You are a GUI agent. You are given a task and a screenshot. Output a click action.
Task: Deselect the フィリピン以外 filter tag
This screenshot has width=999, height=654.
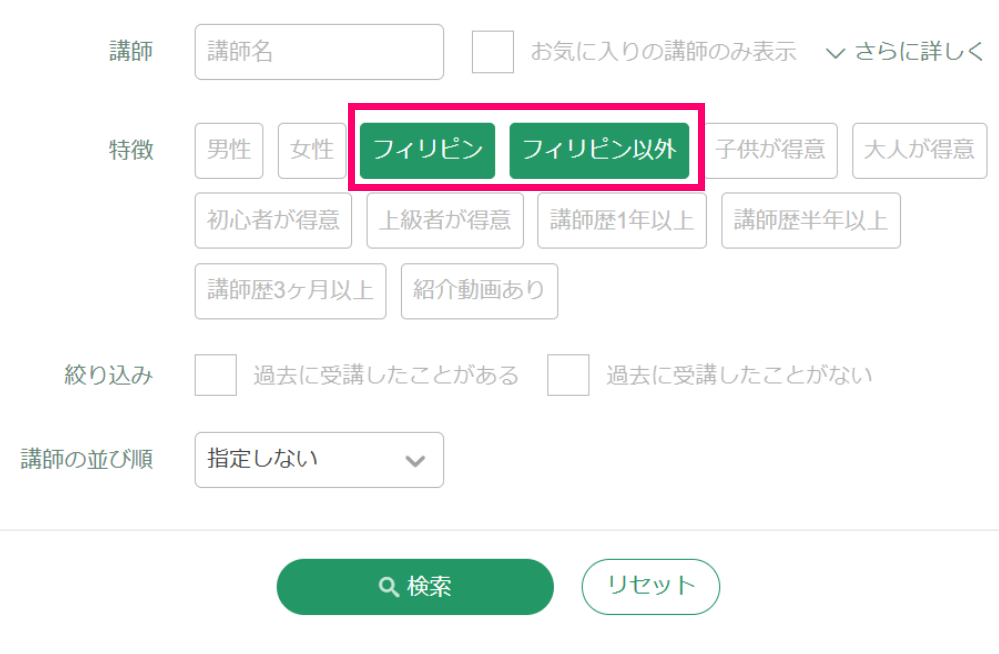pos(599,150)
